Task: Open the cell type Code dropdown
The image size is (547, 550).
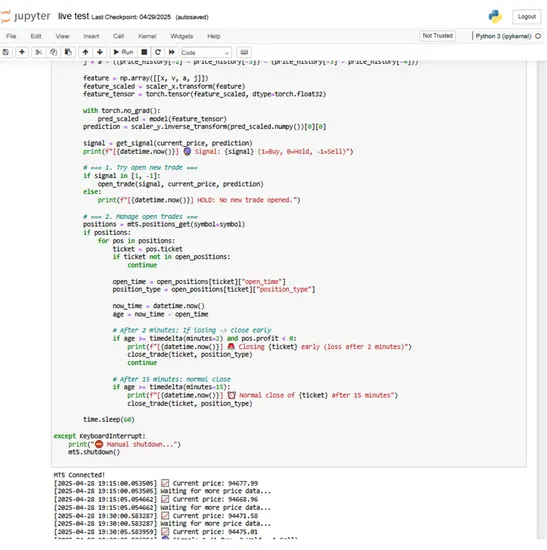Action: tap(206, 53)
